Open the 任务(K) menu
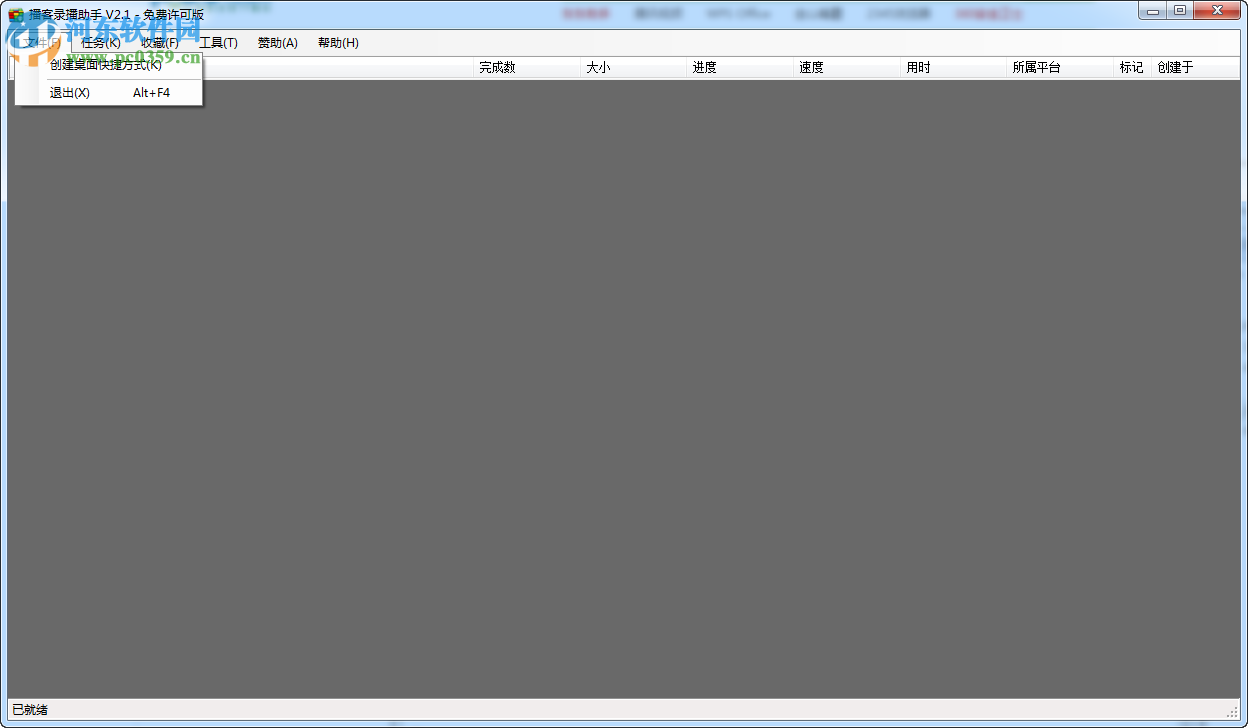This screenshot has height=728, width=1248. 100,42
